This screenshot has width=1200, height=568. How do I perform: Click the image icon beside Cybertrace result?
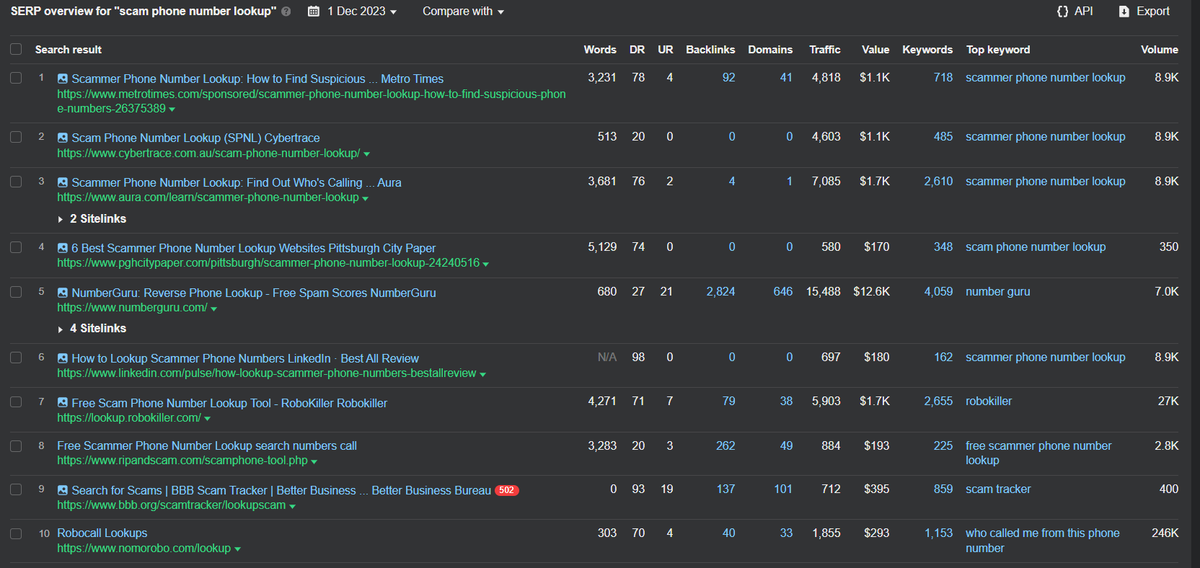coord(63,138)
